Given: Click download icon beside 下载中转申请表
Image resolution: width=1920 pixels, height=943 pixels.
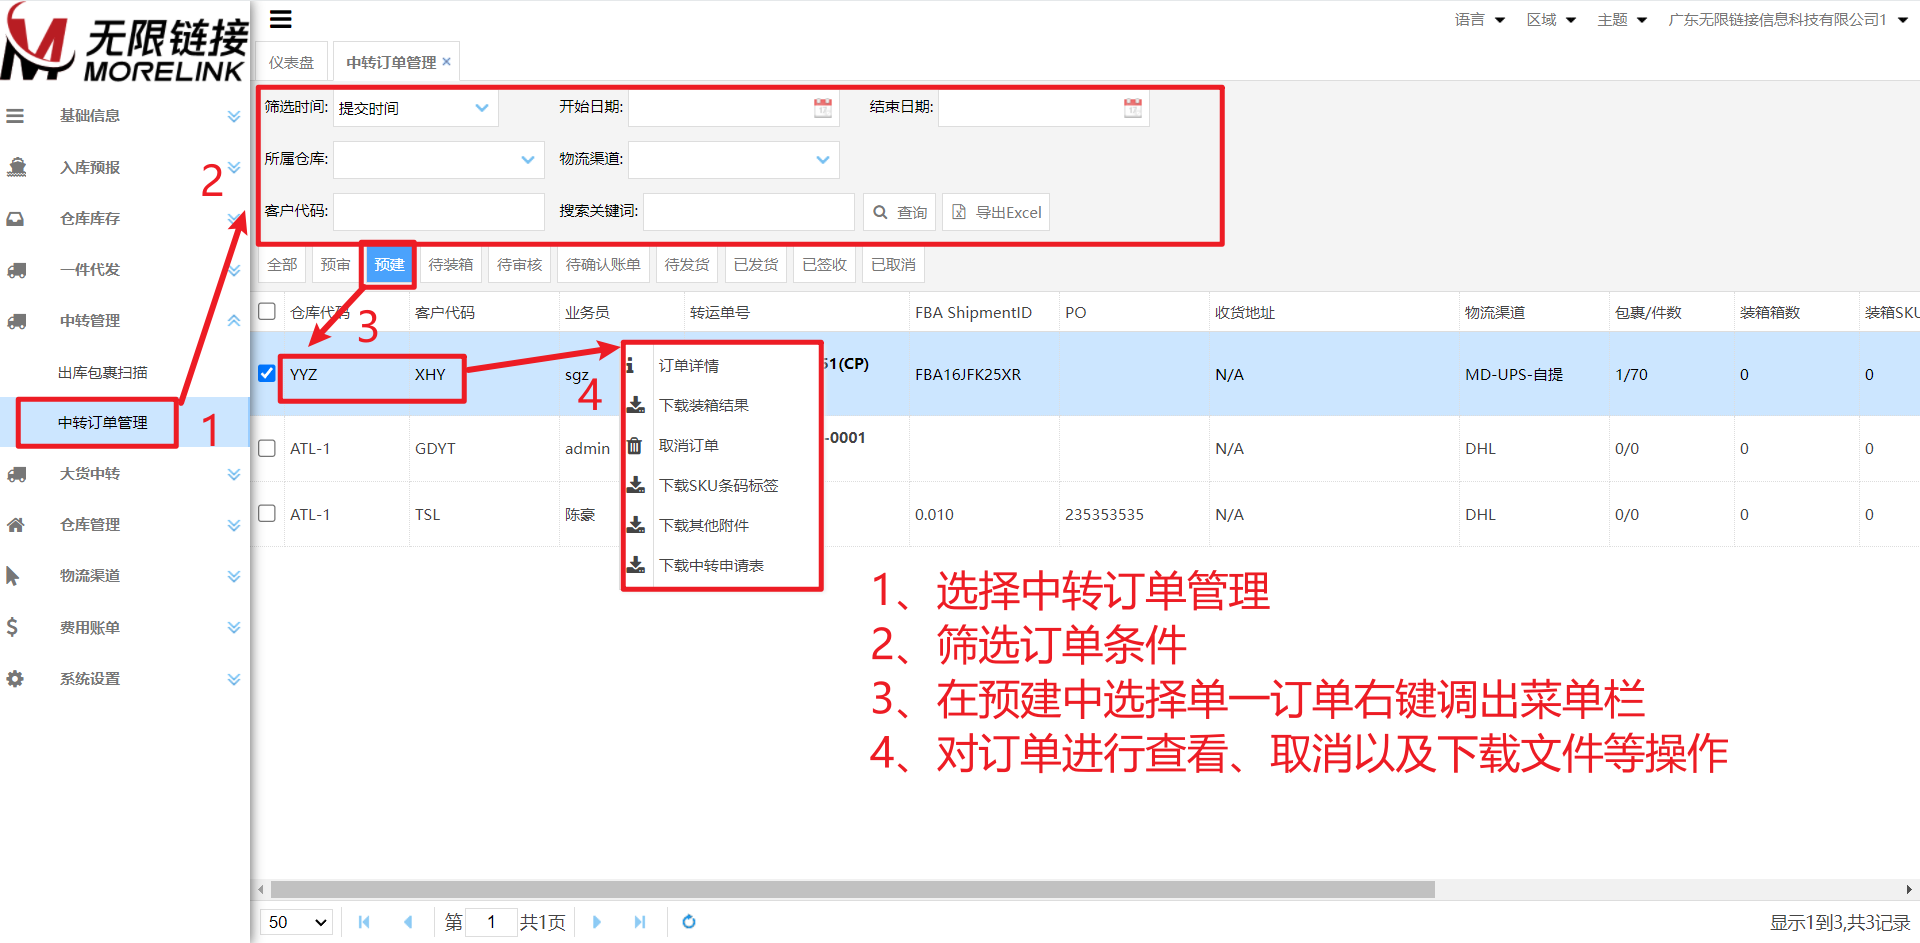Looking at the screenshot, I should [636, 565].
